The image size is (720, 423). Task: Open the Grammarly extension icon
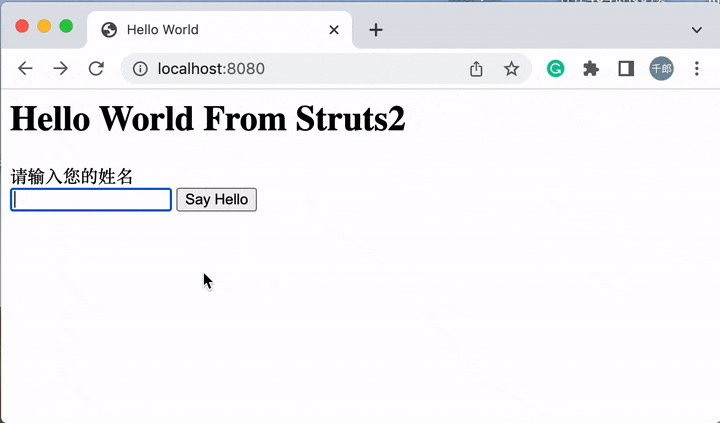point(555,69)
